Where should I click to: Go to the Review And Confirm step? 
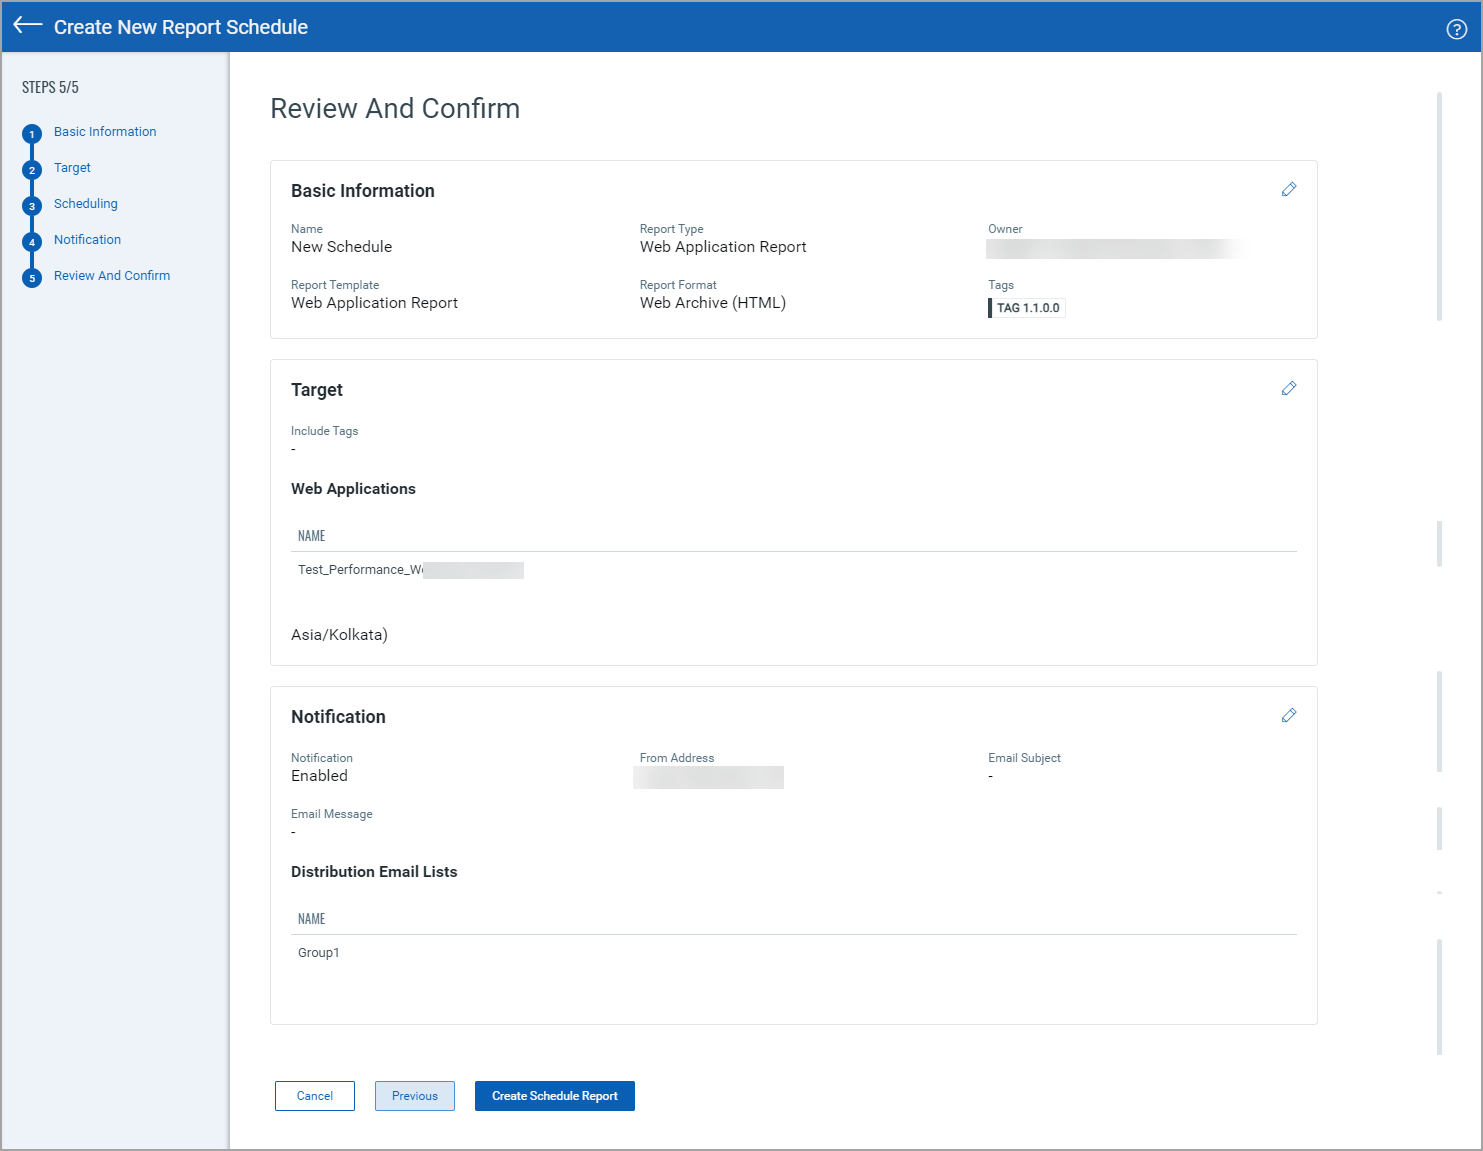112,276
